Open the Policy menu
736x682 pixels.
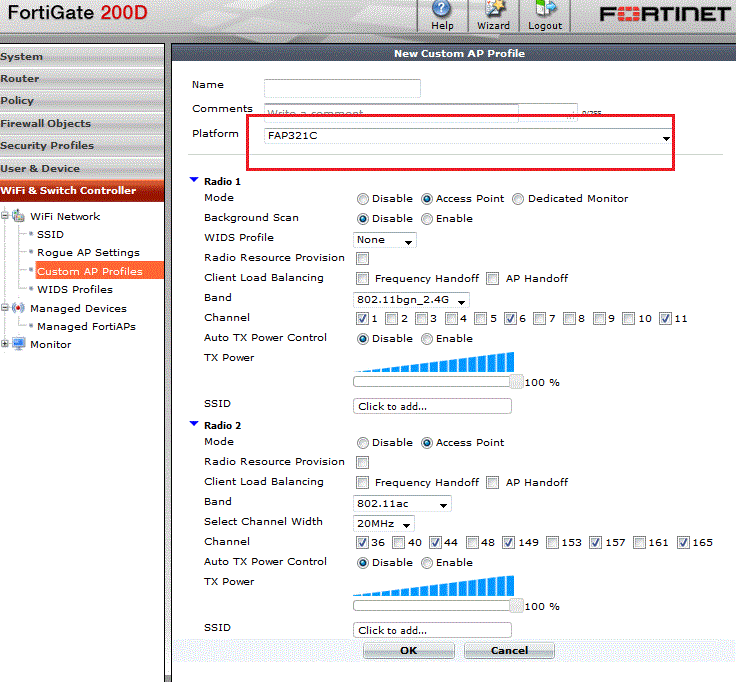(x=82, y=101)
